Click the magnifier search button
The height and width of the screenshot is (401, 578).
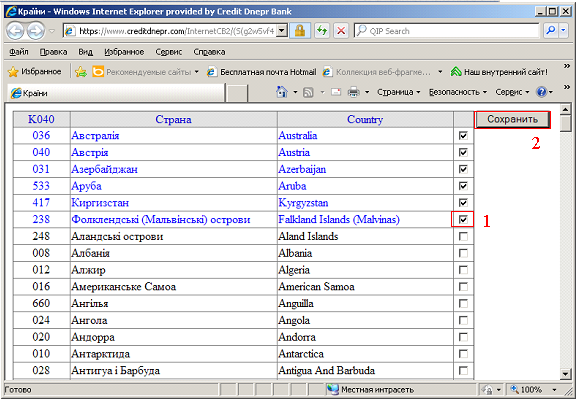[x=551, y=31]
